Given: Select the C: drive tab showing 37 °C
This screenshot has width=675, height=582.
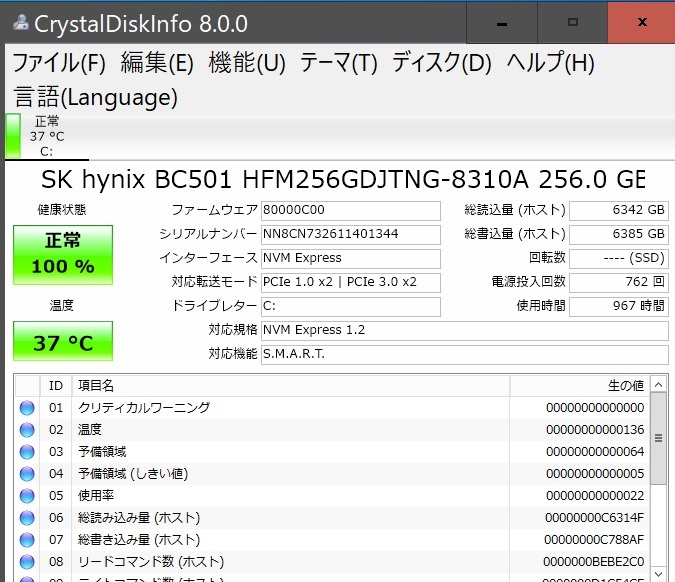Looking at the screenshot, I should click(46, 136).
